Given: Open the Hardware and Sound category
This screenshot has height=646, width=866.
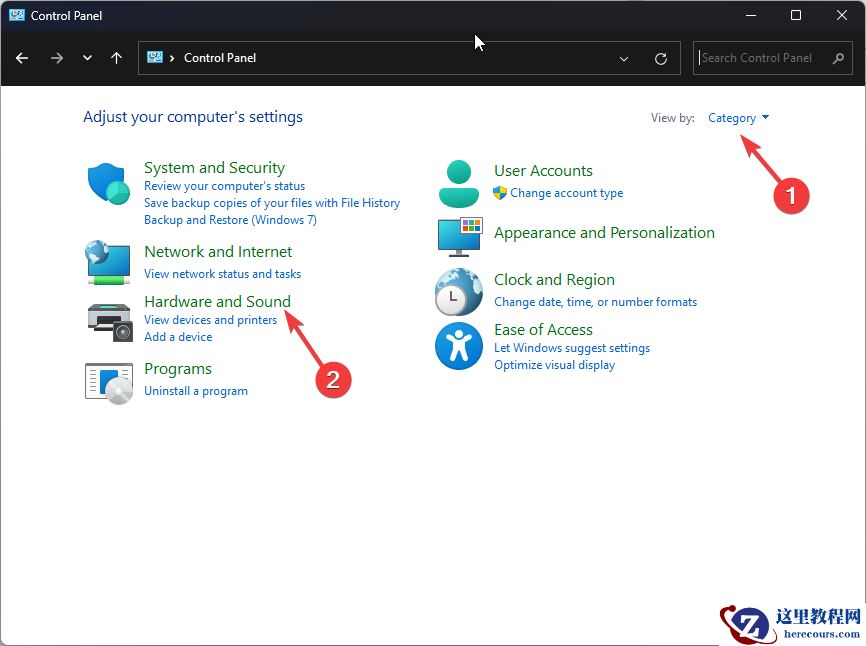Looking at the screenshot, I should tap(217, 301).
